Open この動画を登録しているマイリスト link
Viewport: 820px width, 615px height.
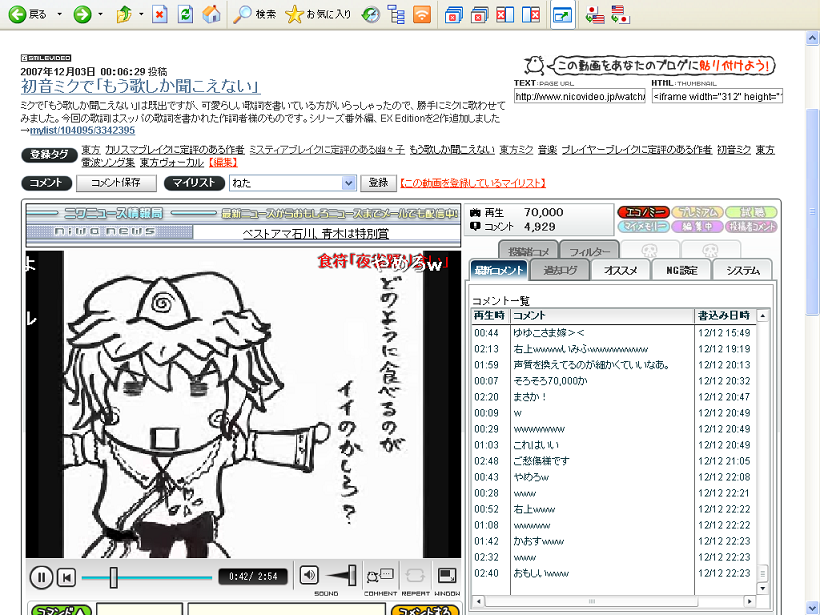coord(473,183)
